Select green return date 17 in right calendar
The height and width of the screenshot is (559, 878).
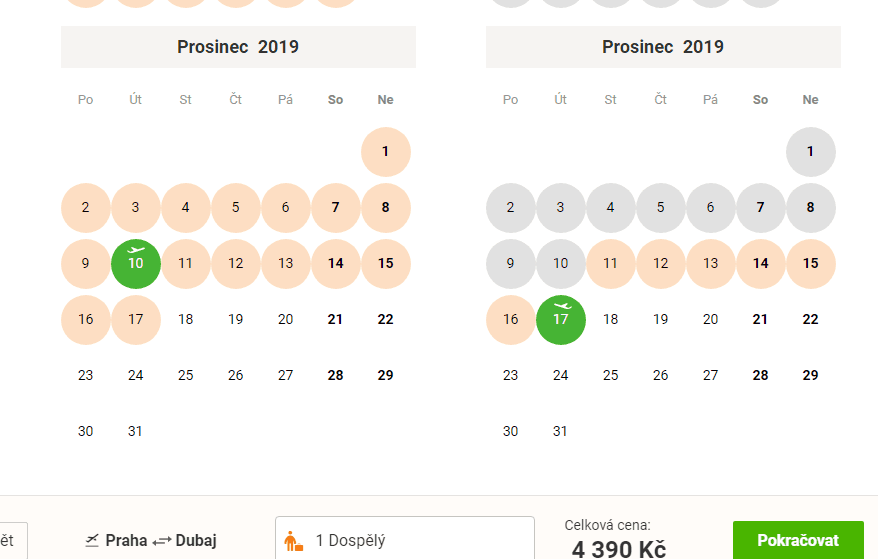point(561,320)
